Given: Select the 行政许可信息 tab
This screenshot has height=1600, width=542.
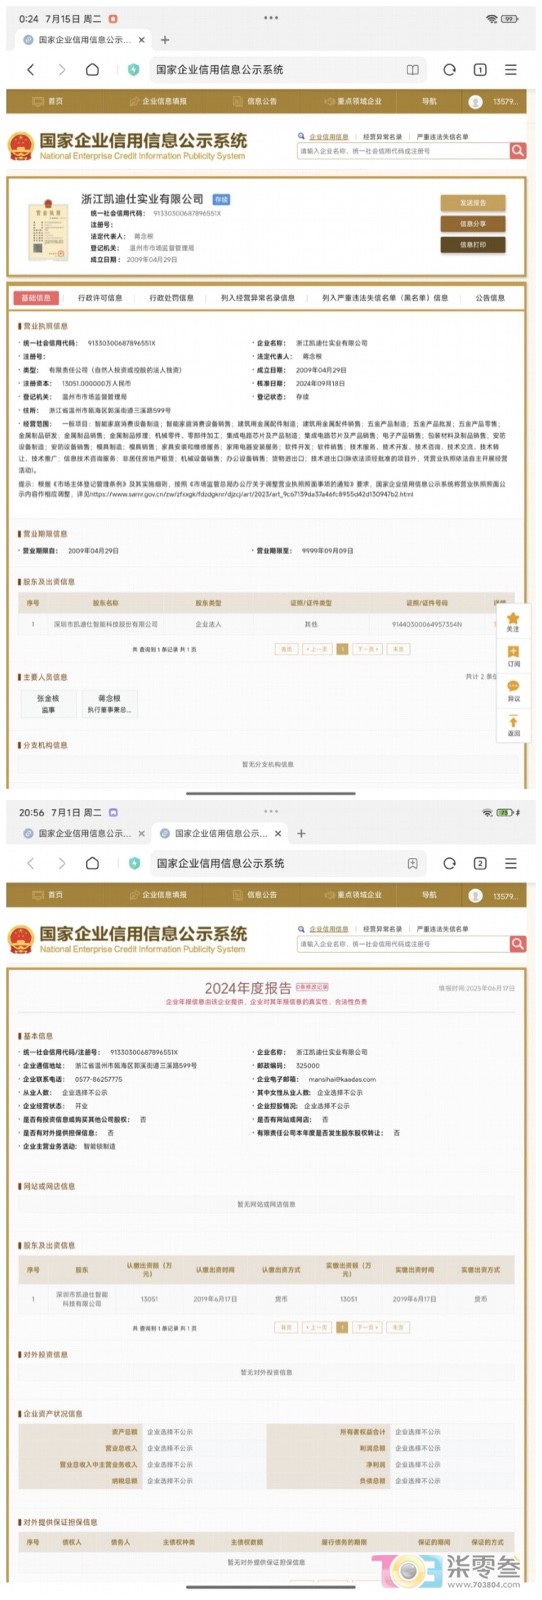Looking at the screenshot, I should click(x=100, y=298).
